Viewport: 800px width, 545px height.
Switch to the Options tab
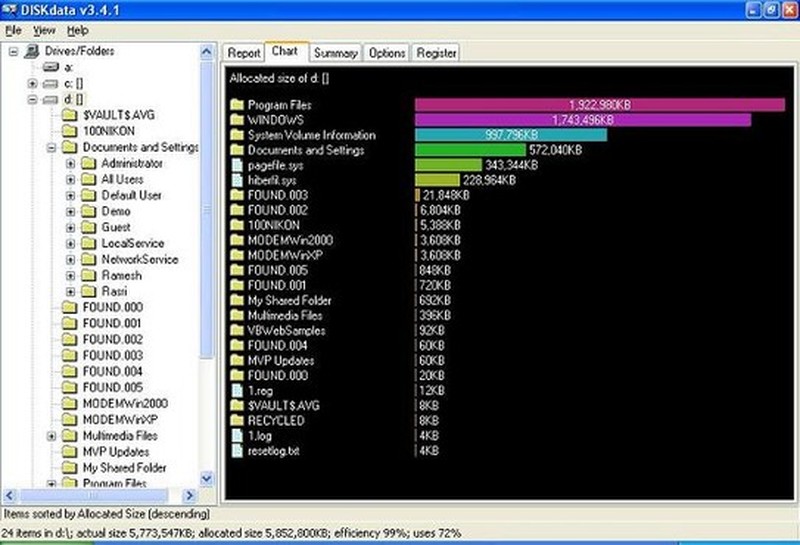pos(387,53)
